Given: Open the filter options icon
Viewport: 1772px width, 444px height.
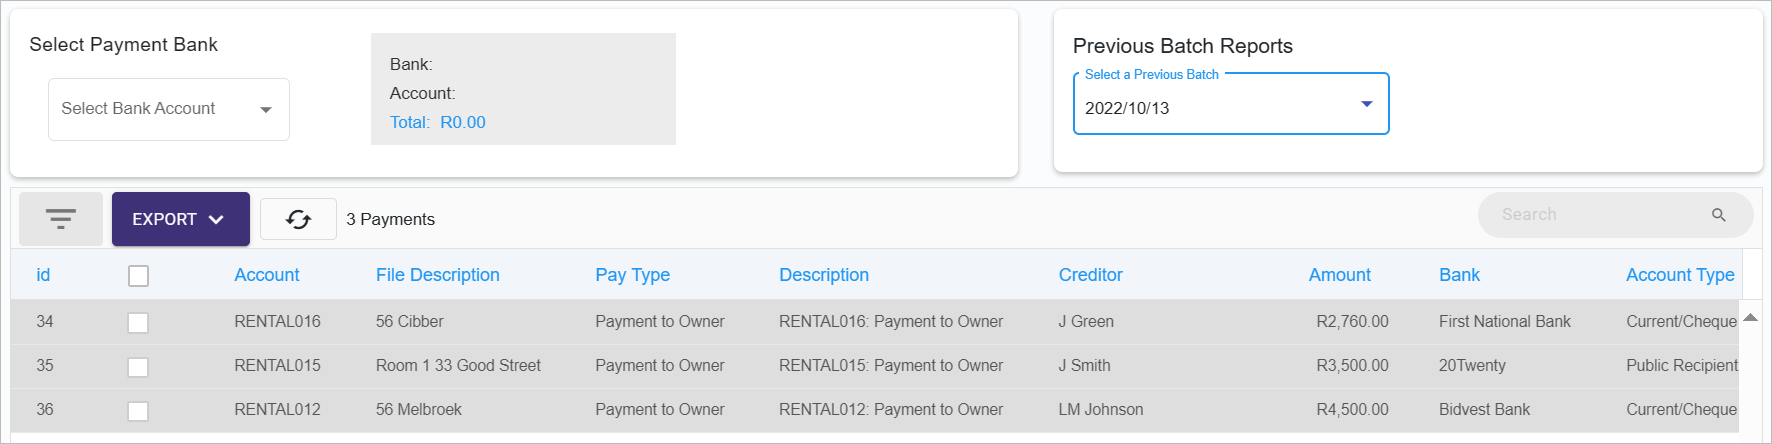Looking at the screenshot, I should click(61, 219).
